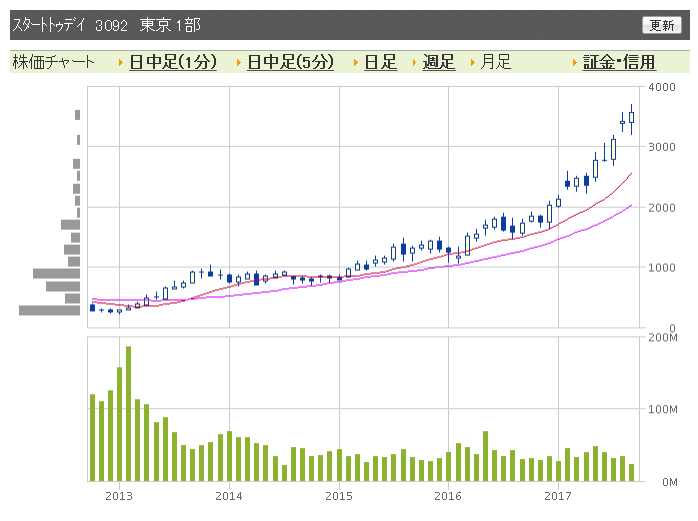The height and width of the screenshot is (521, 698).
Task: Switch to the 日足 daily chart
Action: pos(380,62)
